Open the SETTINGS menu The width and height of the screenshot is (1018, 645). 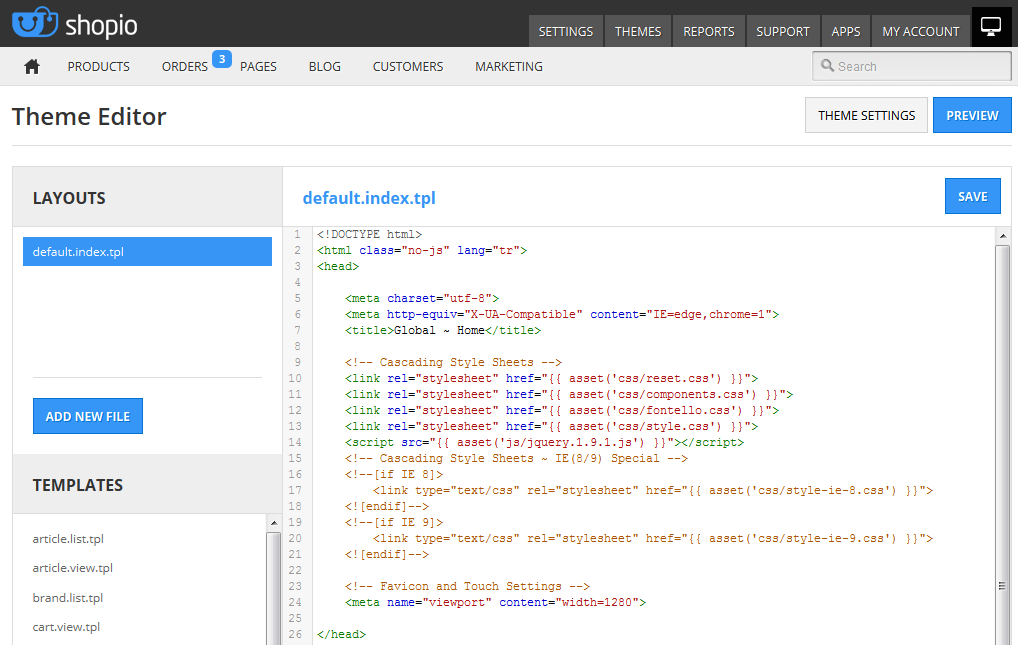click(x=565, y=31)
